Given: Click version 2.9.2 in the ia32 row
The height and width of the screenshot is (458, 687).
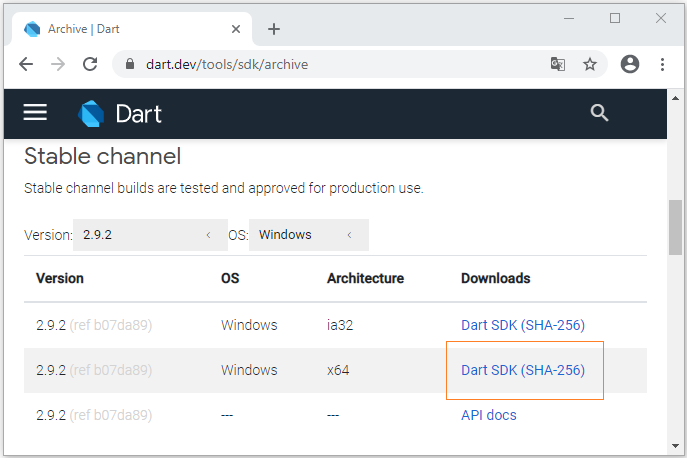Looking at the screenshot, I should (x=51, y=325).
